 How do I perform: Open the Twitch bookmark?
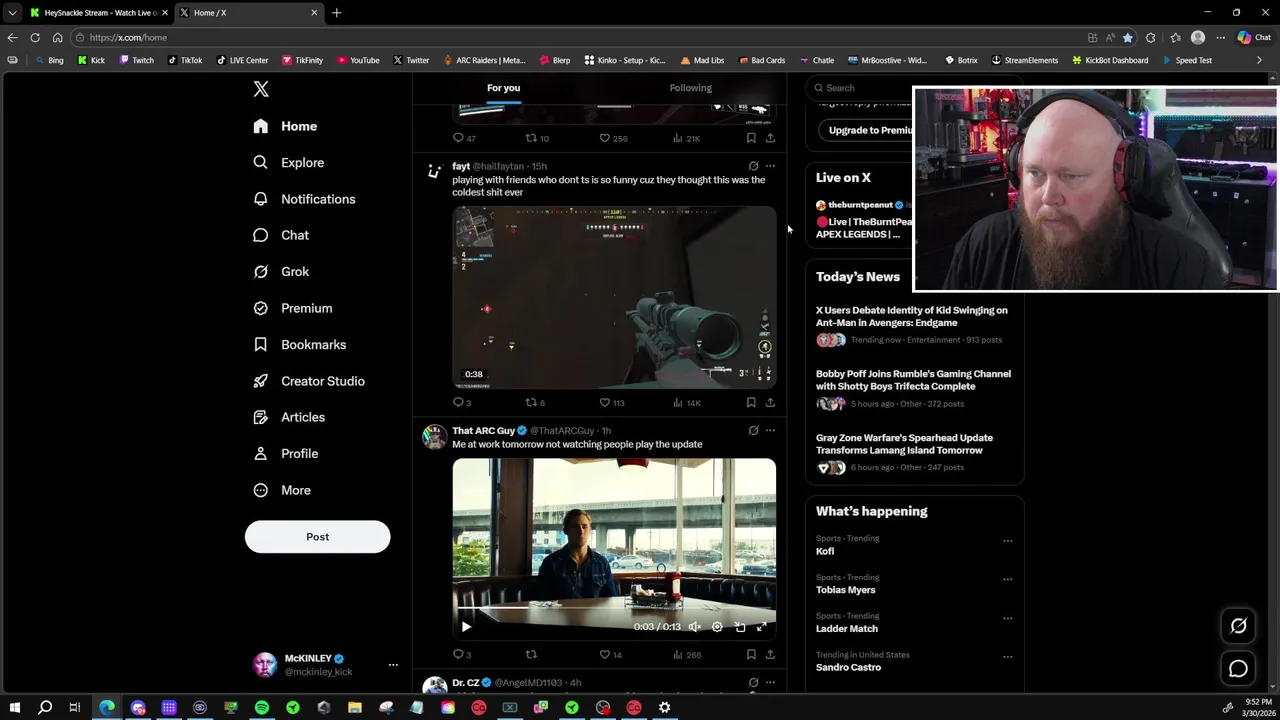pos(136,60)
